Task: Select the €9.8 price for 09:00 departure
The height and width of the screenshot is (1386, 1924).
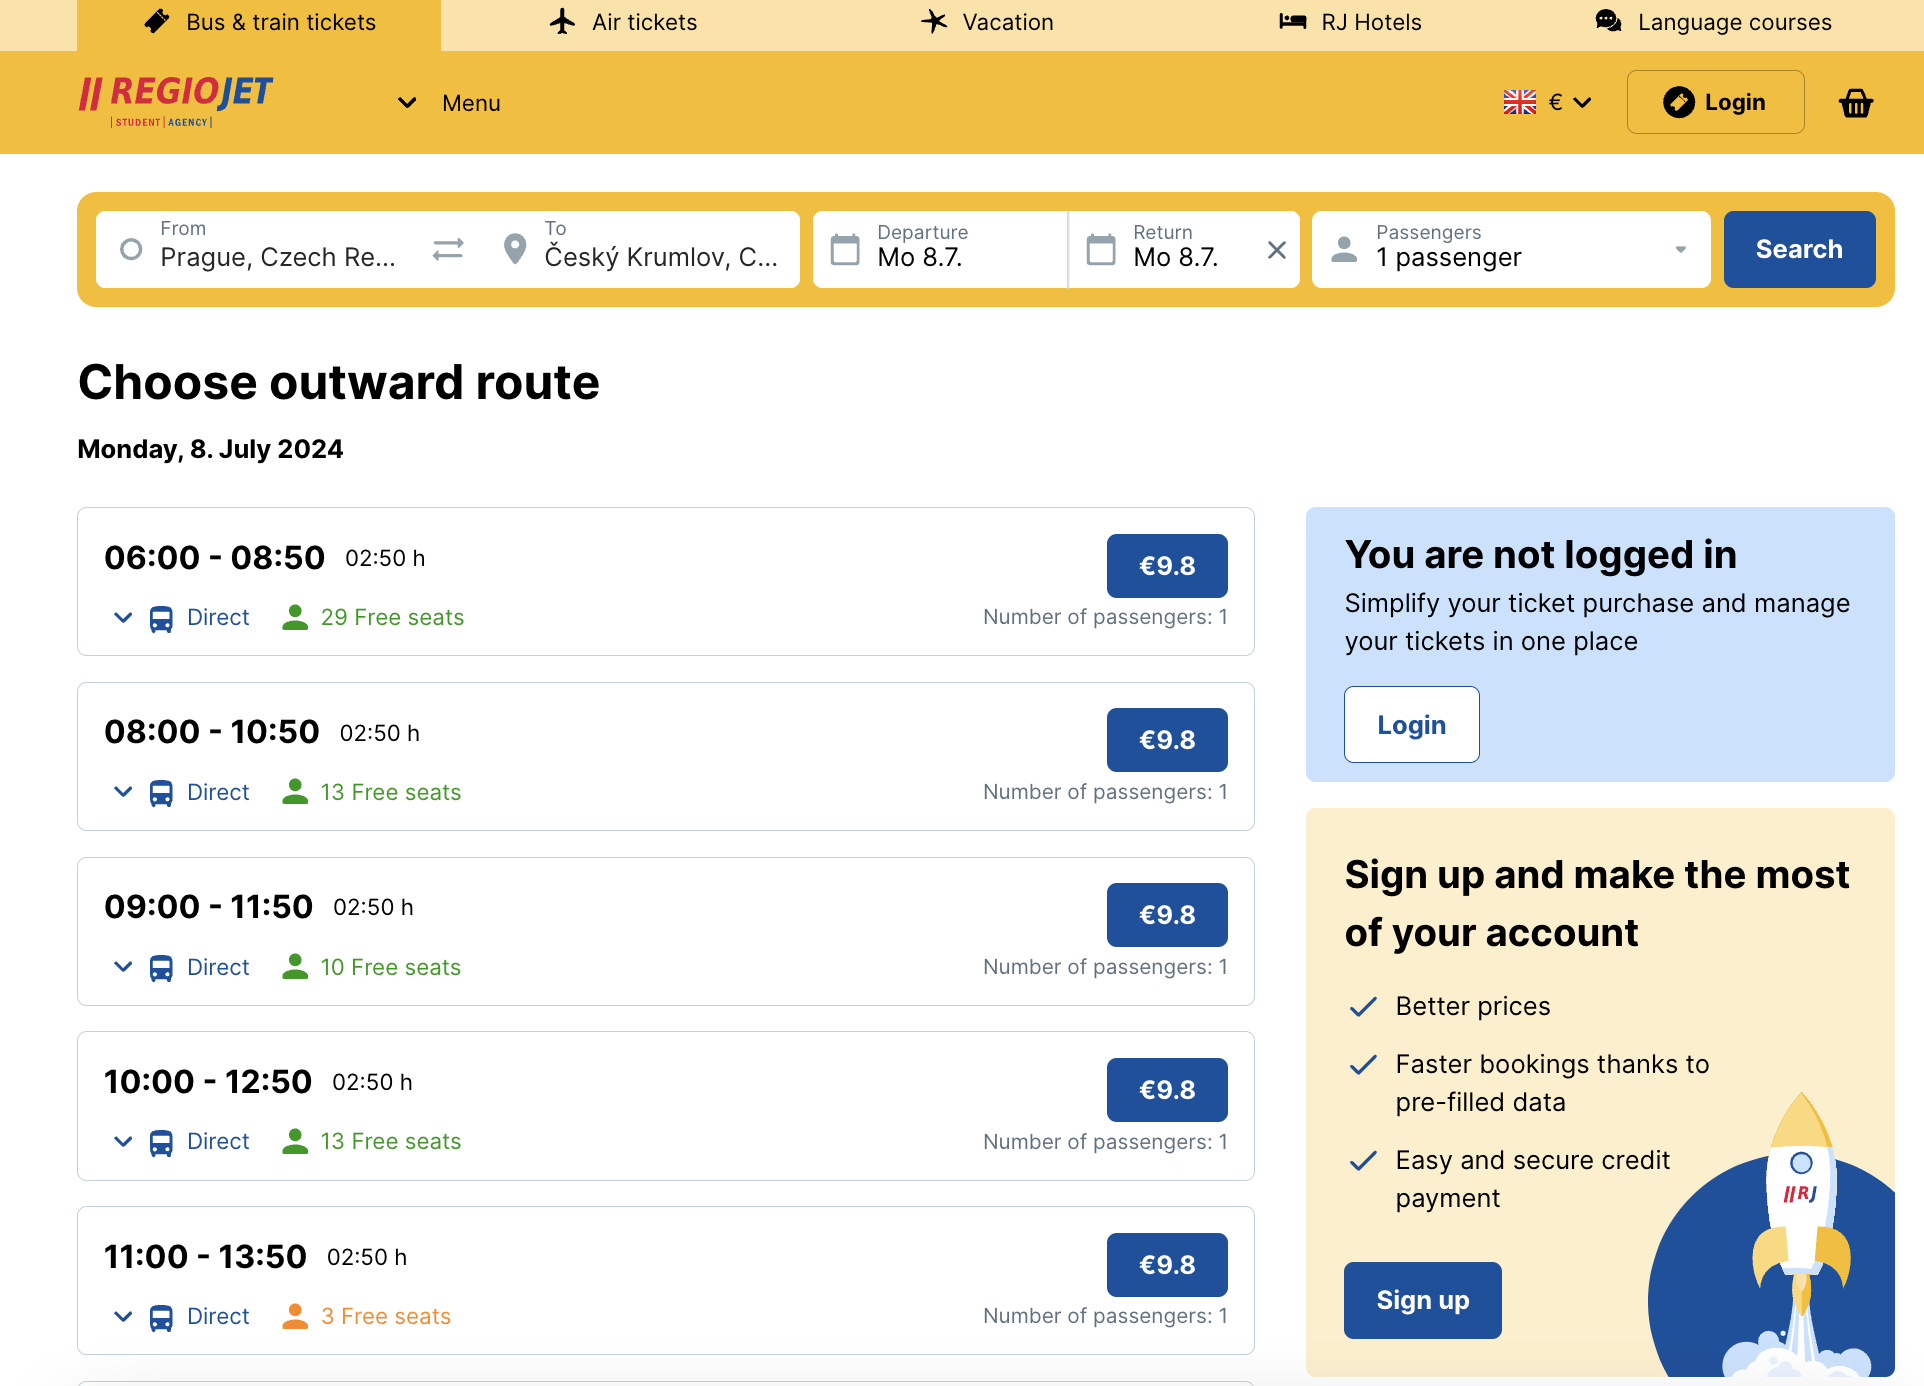Action: coord(1167,915)
